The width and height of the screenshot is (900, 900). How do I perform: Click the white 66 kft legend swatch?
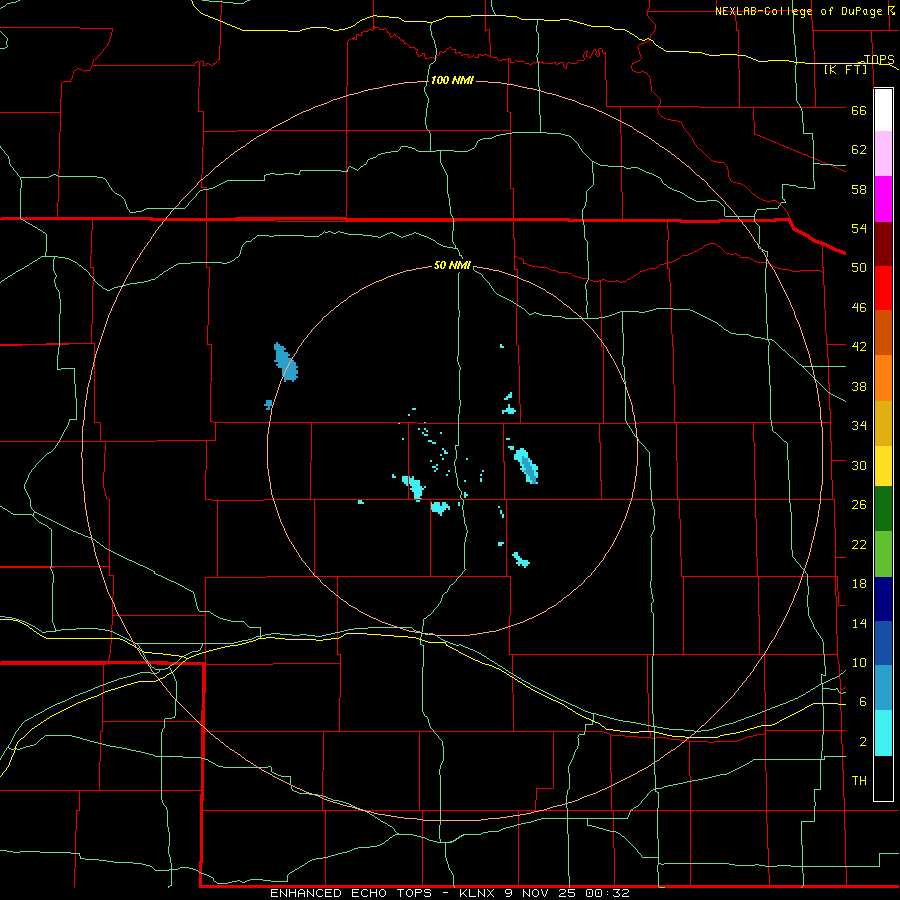point(883,110)
